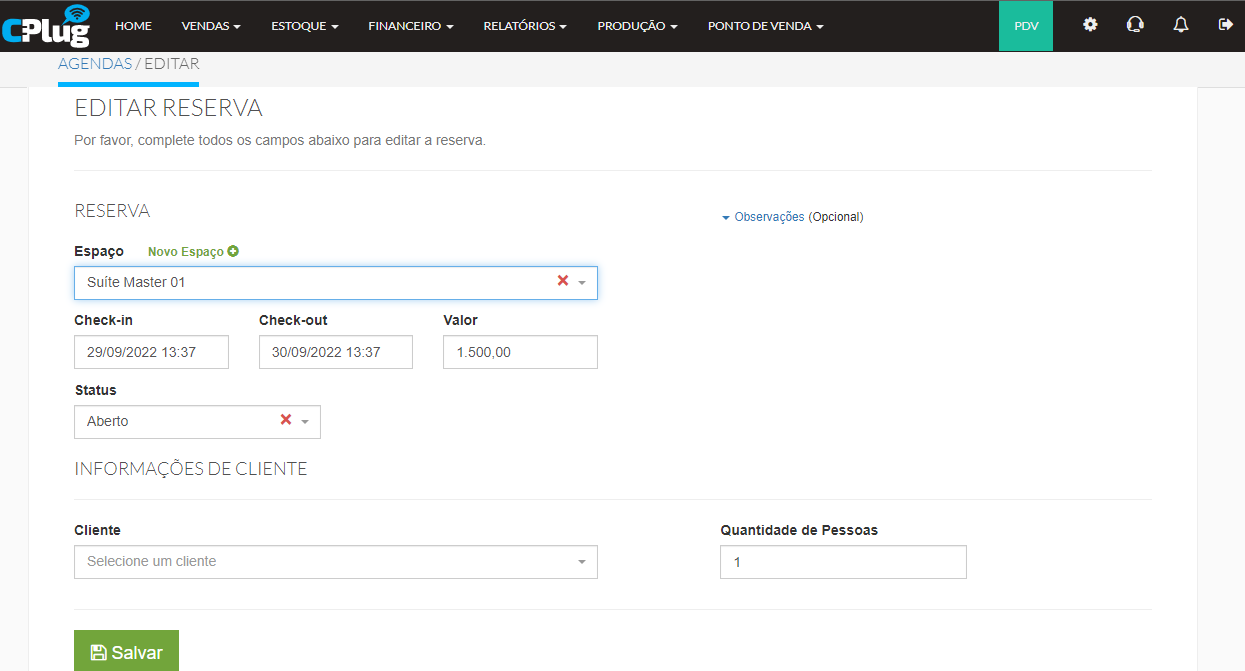Open the notifications bell icon
This screenshot has width=1245, height=671.
(x=1181, y=25)
